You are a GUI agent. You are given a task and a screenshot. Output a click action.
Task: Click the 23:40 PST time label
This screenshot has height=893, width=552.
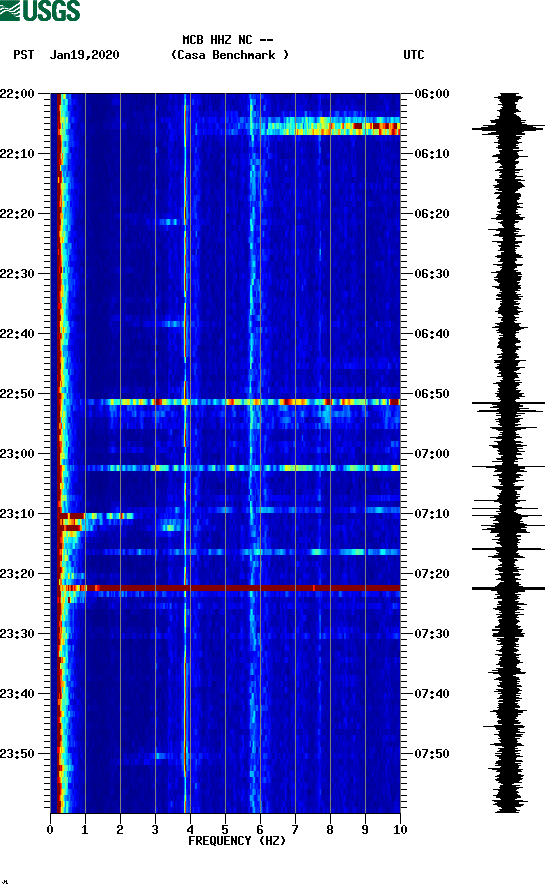tap(18, 694)
